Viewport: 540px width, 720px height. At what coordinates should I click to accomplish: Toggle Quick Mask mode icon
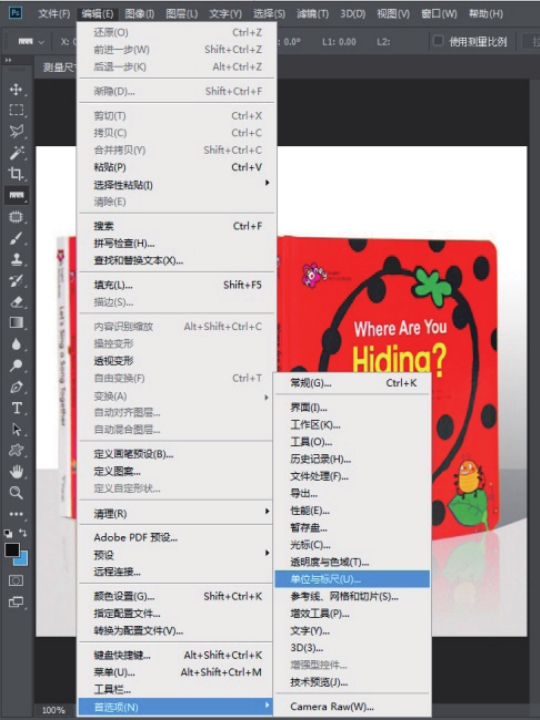pos(16,581)
